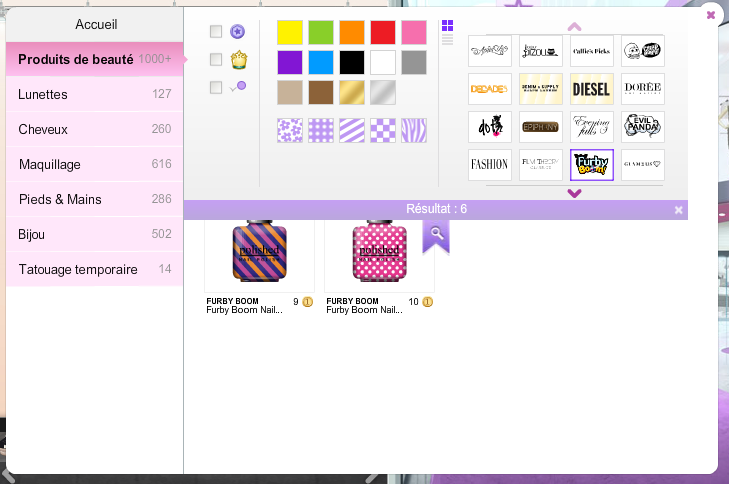Filter by orange color swatch
This screenshot has width=729, height=484.
tap(352, 32)
